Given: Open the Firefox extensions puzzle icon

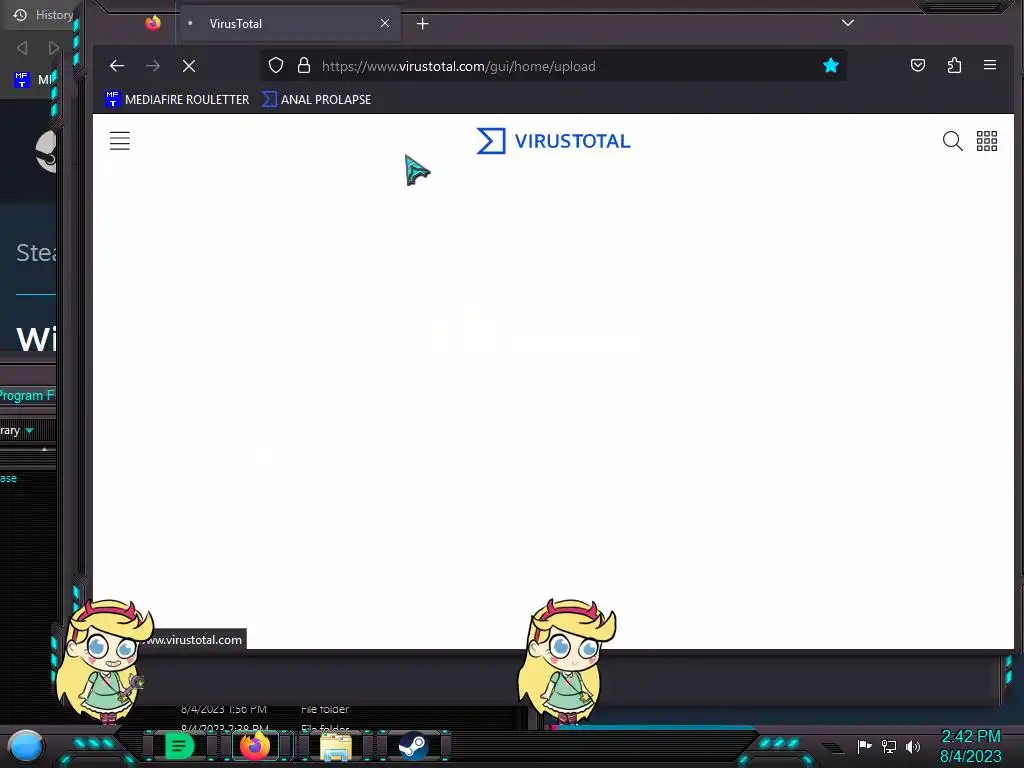Looking at the screenshot, I should click(954, 65).
